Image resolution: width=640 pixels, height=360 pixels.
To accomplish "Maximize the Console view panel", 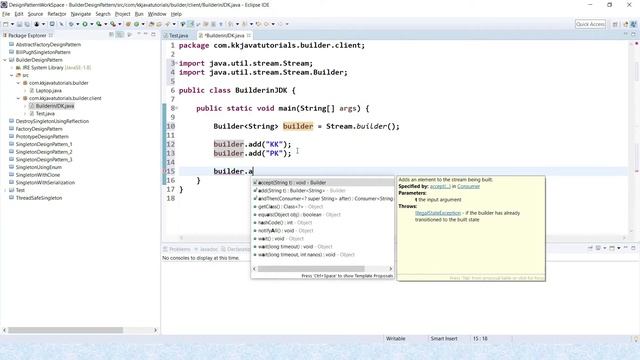I will 633,248.
